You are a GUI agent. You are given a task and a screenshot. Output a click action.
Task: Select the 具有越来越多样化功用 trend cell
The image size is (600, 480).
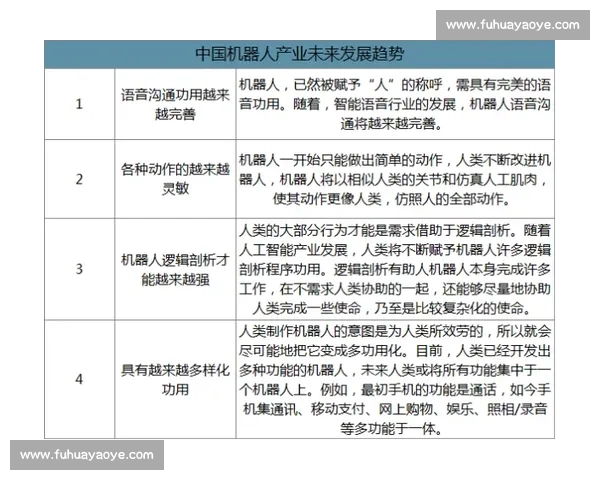[176, 379]
